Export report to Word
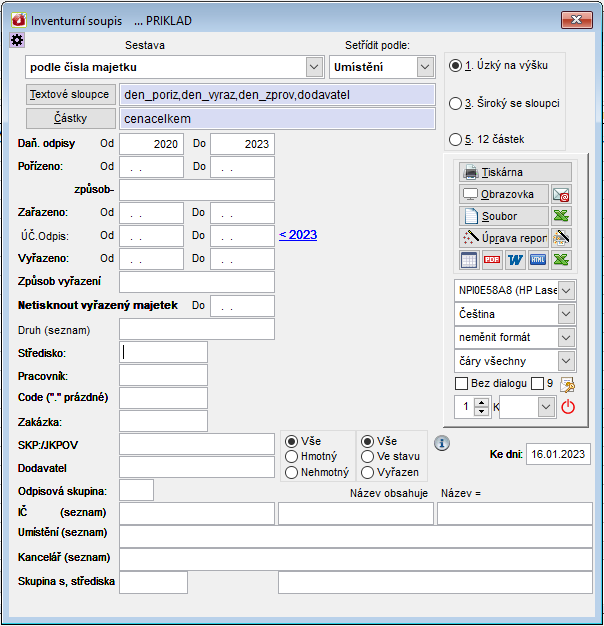 point(515,260)
